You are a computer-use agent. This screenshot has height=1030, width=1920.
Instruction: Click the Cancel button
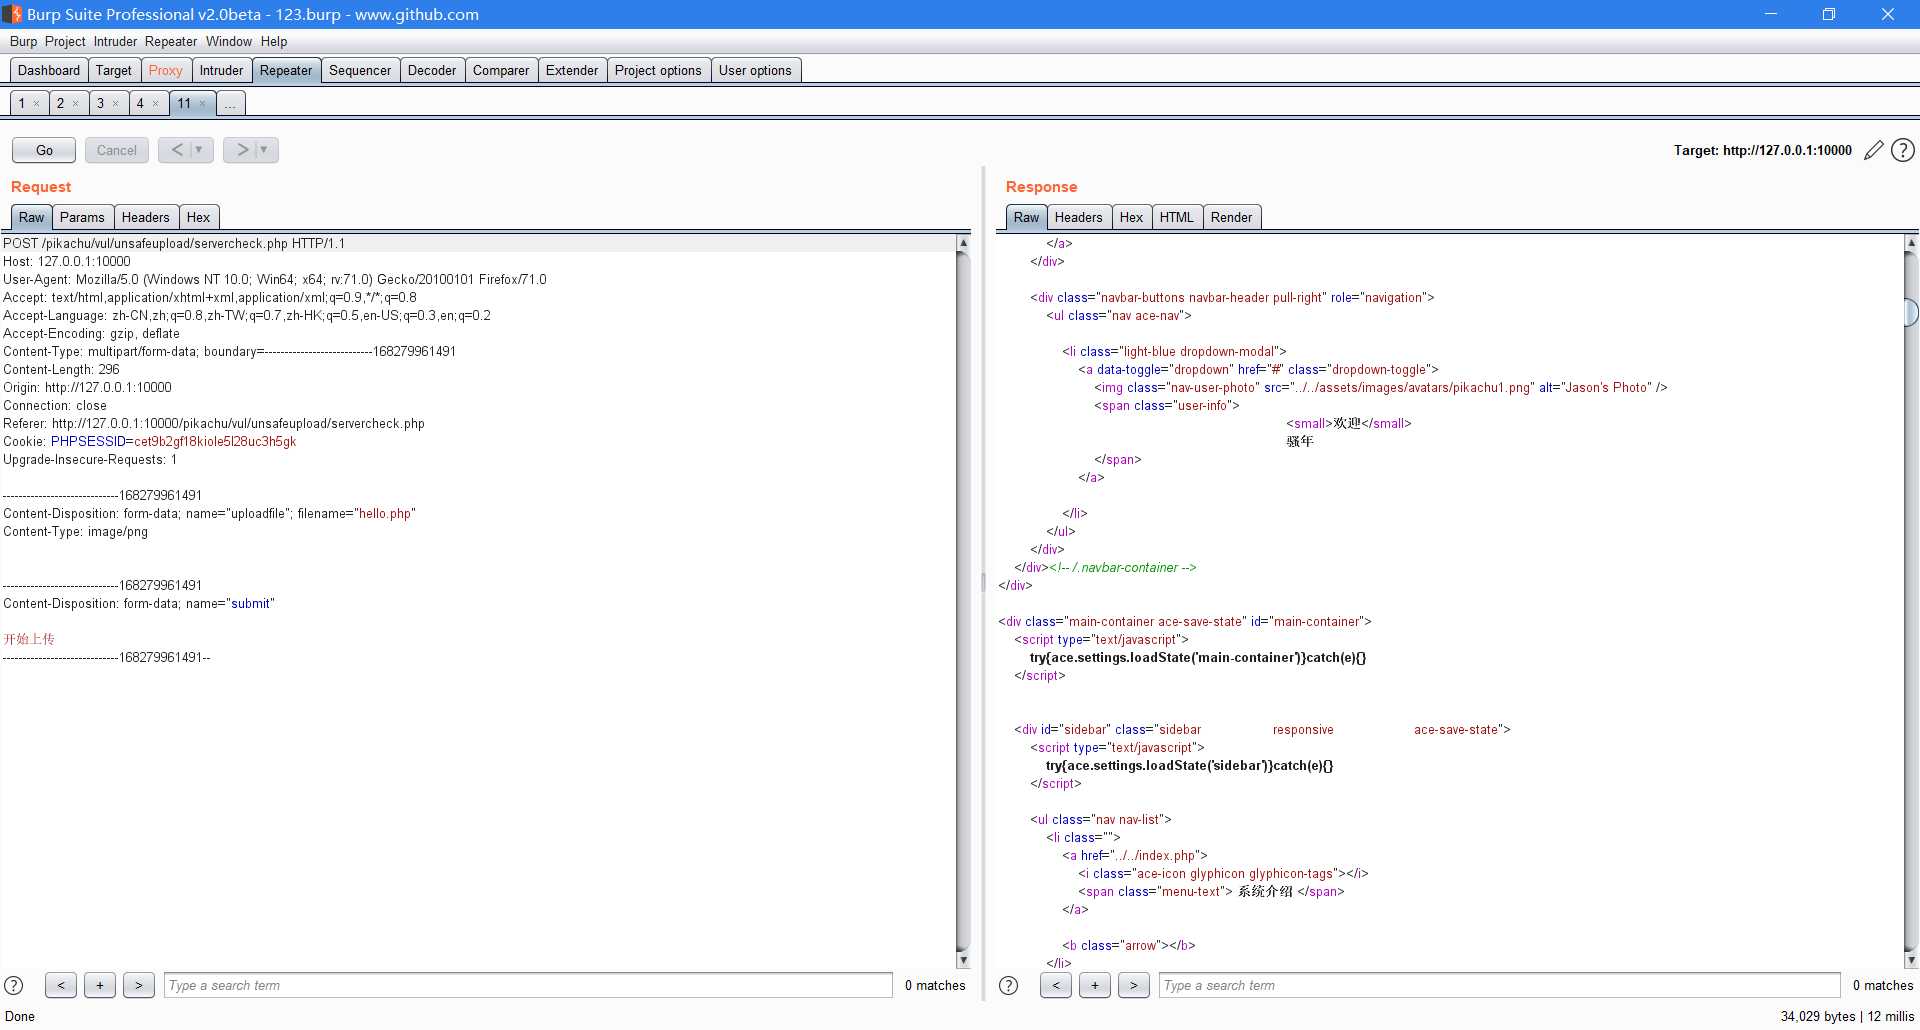[117, 150]
